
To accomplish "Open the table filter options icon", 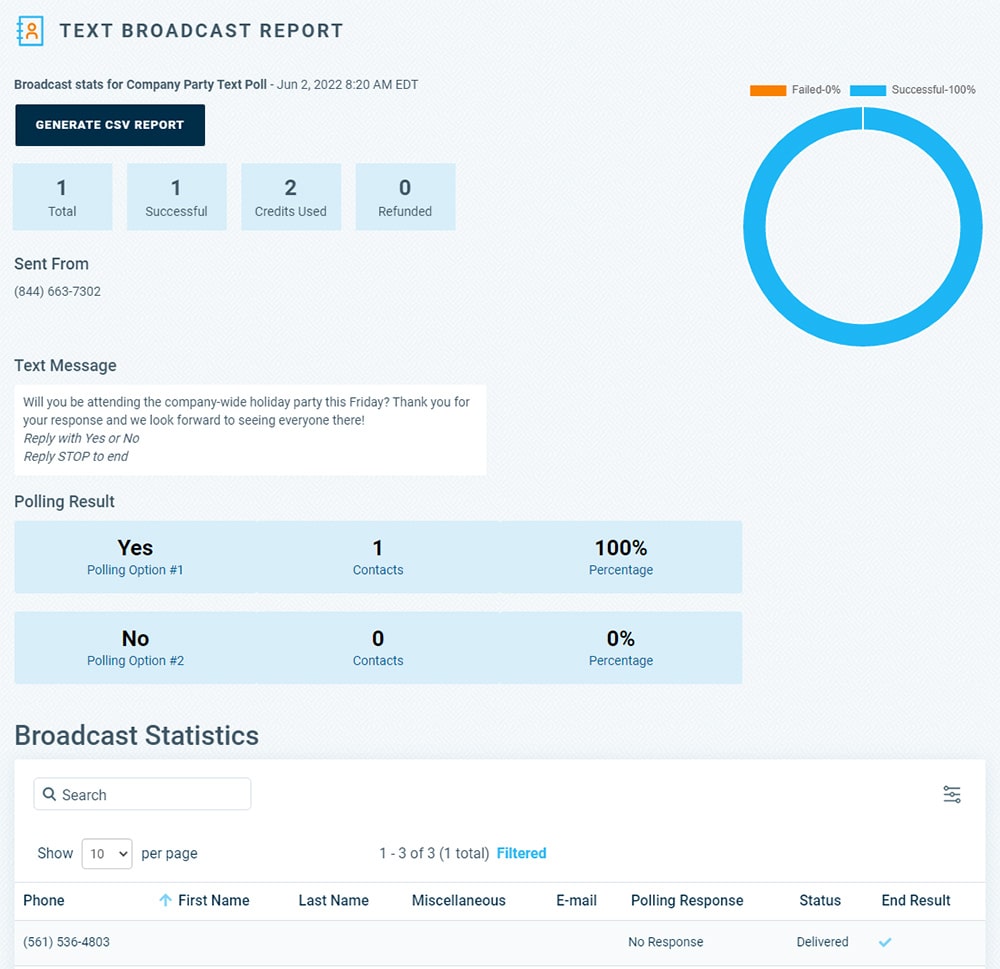I will 951,793.
